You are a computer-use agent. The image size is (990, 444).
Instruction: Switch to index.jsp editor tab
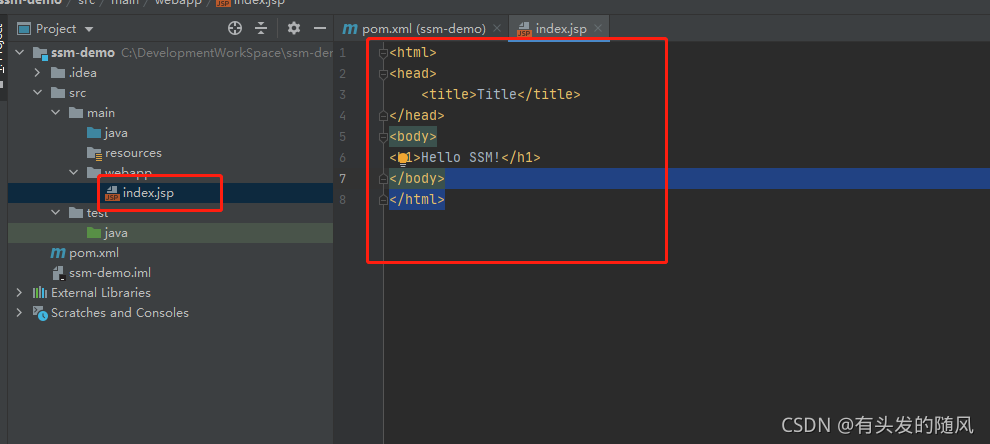561,28
